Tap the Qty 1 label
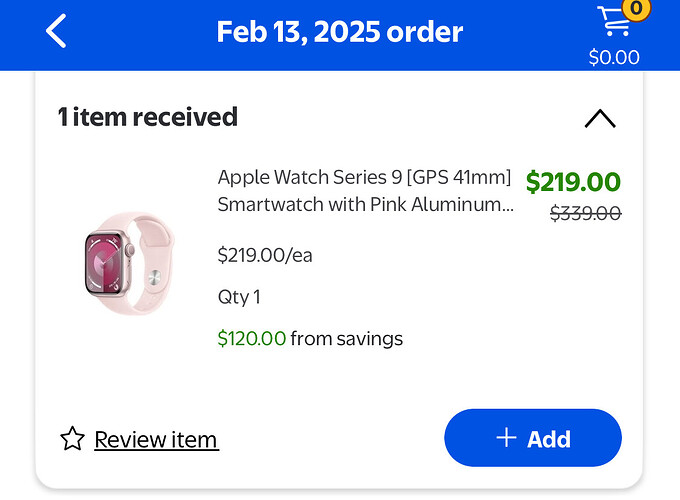This screenshot has width=680, height=500. [x=239, y=297]
